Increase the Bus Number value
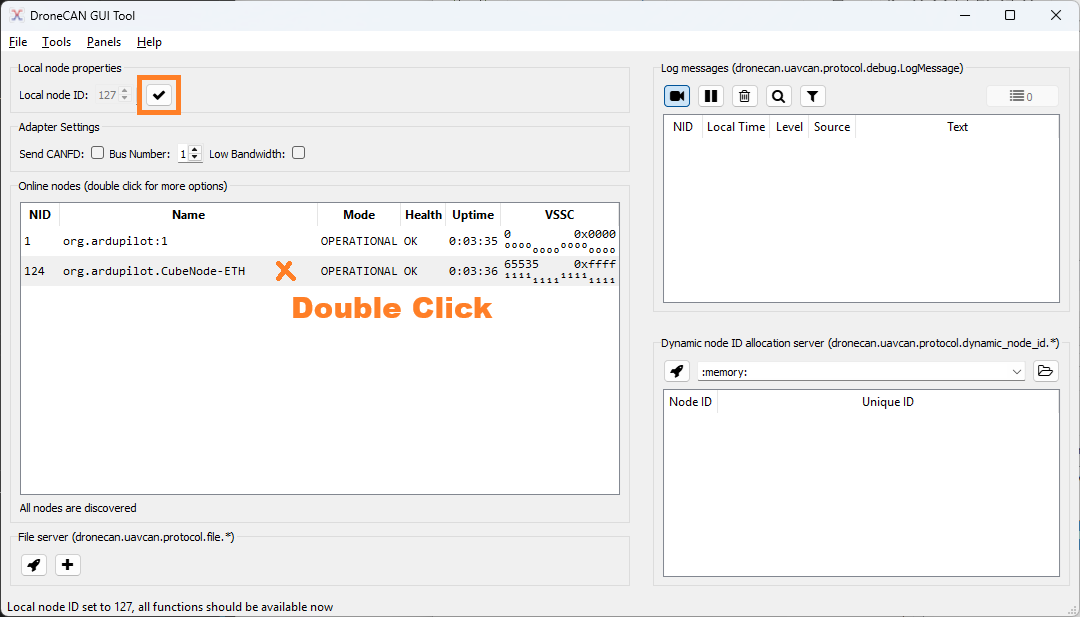 point(195,150)
